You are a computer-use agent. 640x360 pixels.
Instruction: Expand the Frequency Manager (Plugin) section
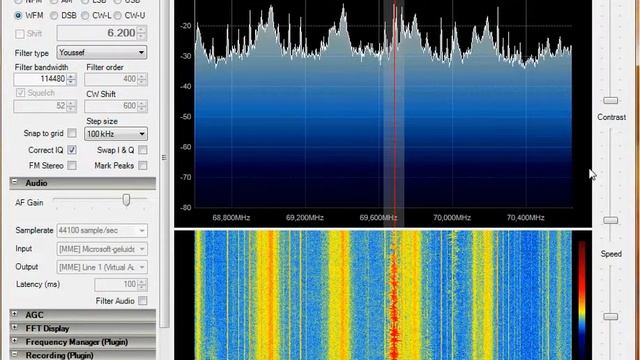coord(15,341)
